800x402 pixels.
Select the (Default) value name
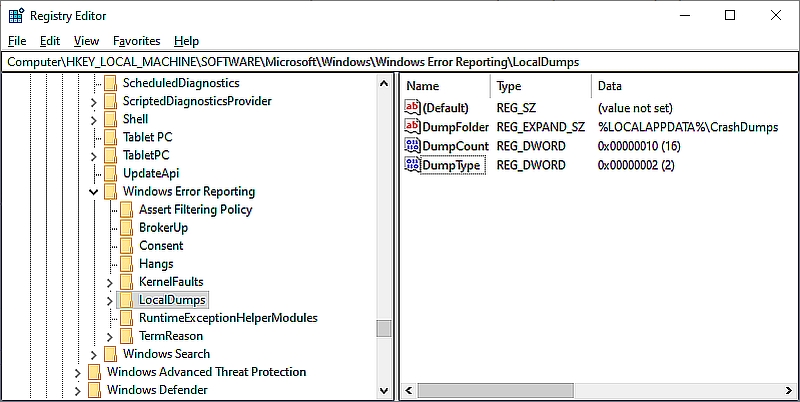point(445,108)
